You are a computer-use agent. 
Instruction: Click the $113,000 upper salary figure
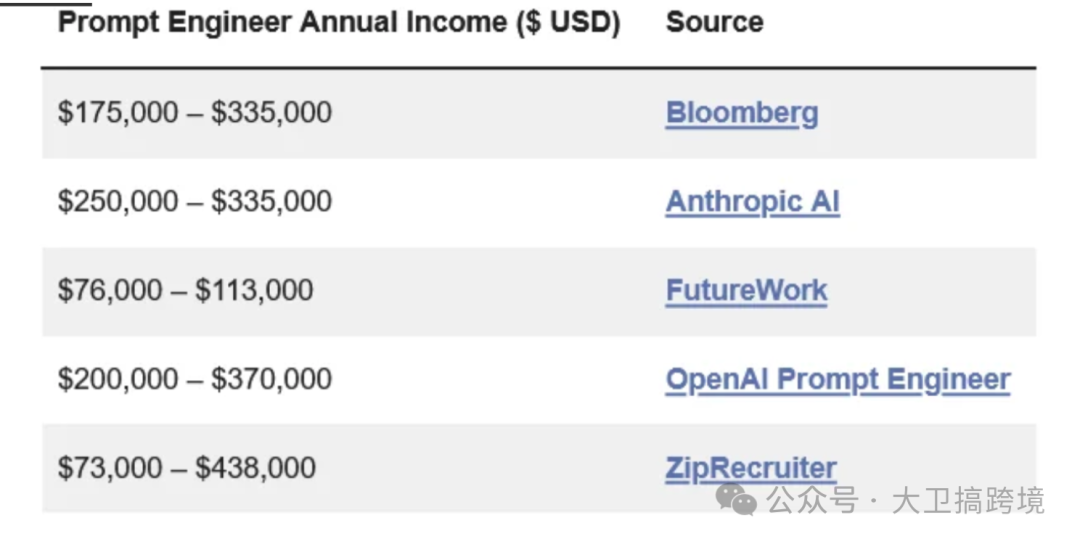click(x=254, y=290)
